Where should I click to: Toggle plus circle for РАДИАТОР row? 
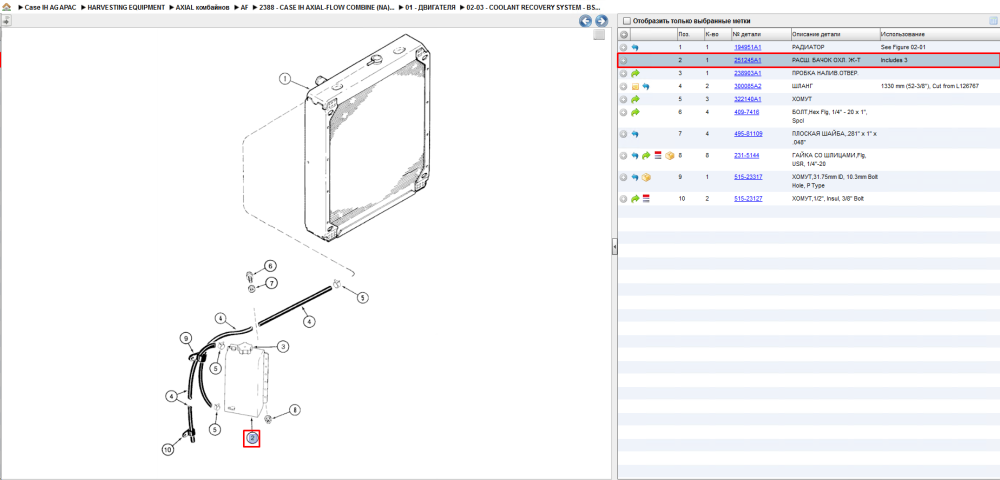click(624, 48)
